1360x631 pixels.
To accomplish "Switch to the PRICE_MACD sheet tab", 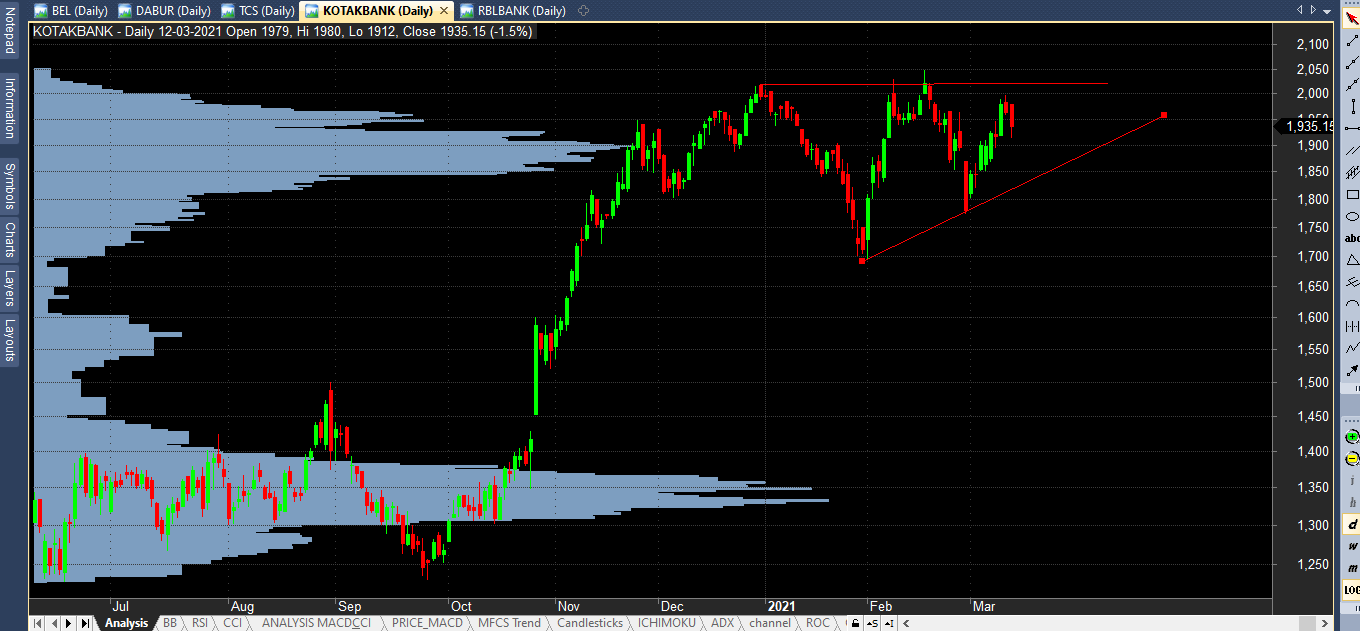I will (x=426, y=623).
